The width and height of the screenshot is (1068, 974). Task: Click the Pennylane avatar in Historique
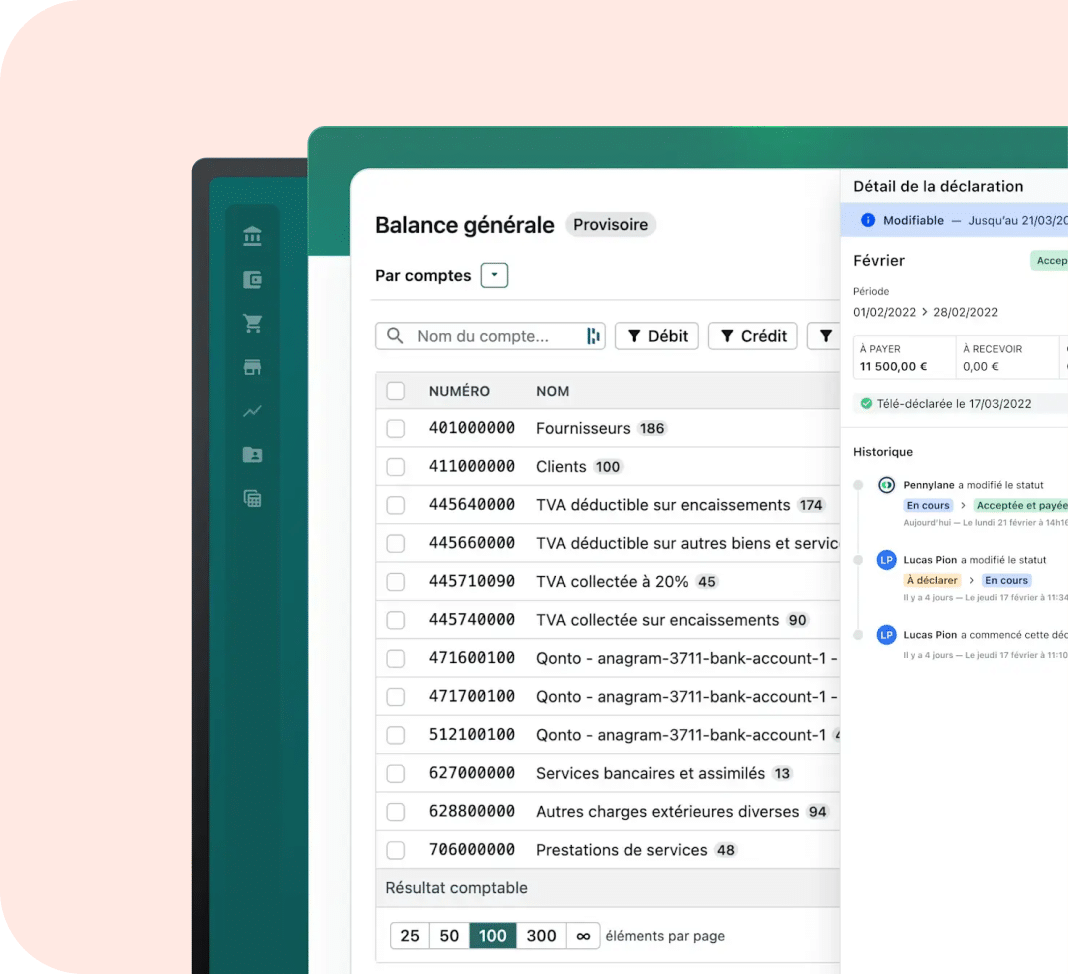coord(886,485)
